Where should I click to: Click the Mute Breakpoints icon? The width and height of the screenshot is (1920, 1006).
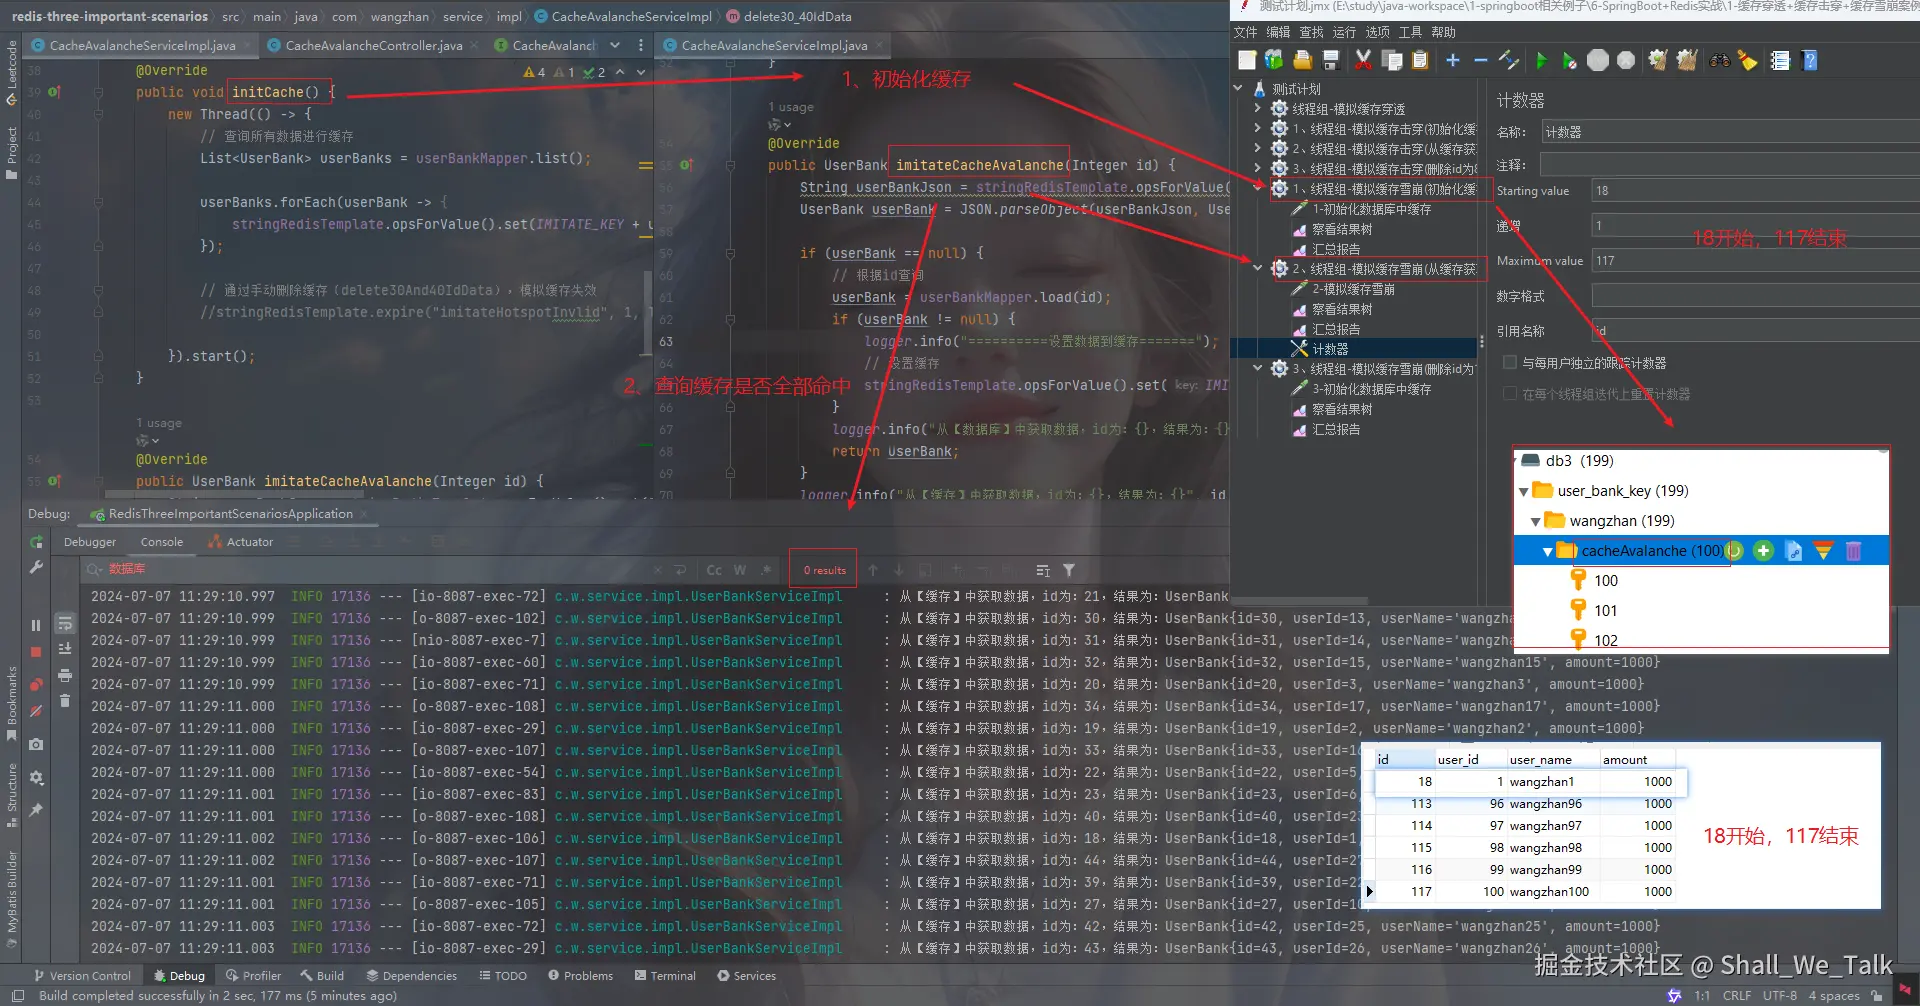36,711
